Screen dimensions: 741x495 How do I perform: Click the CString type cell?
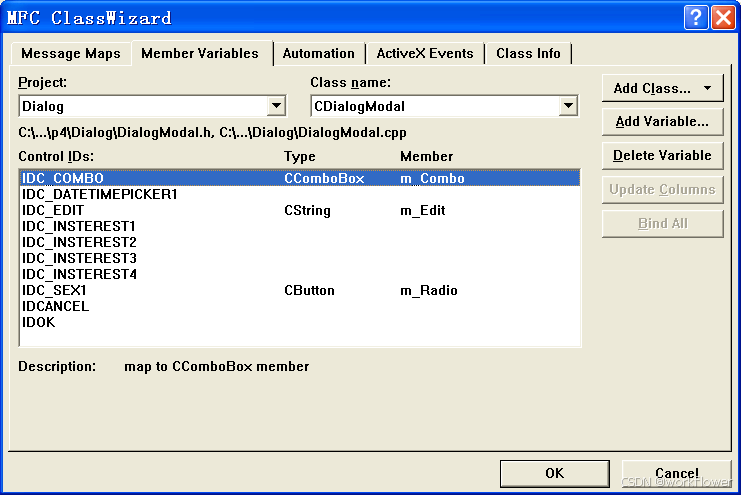[307, 210]
